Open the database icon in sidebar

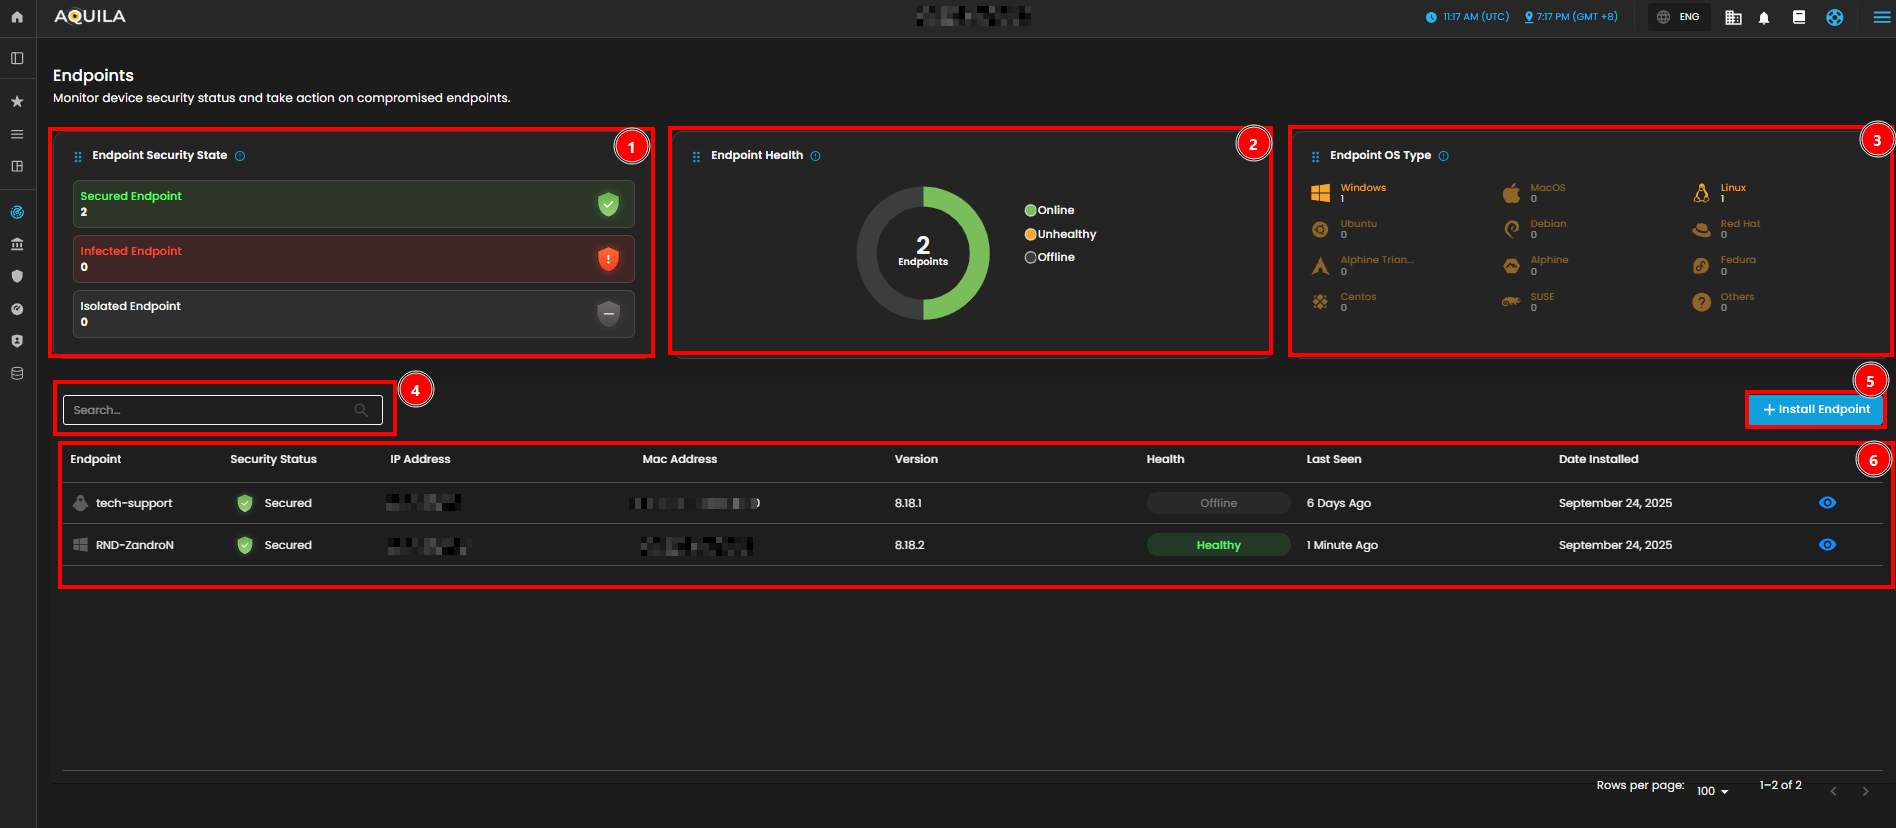[17, 373]
